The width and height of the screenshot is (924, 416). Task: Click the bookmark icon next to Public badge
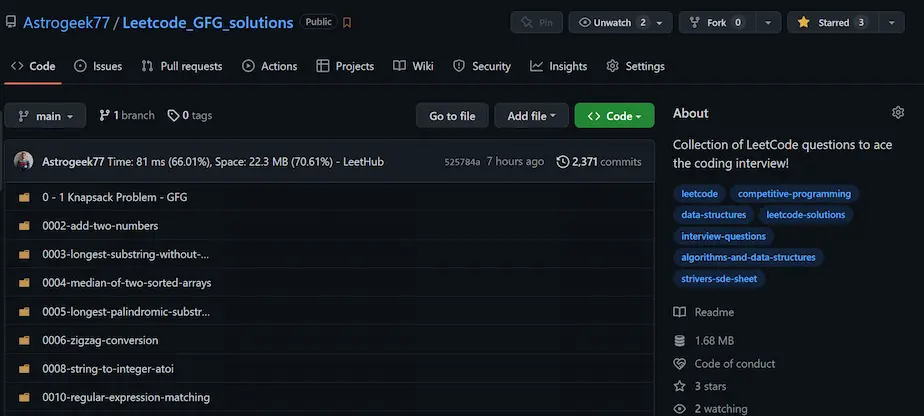347,23
